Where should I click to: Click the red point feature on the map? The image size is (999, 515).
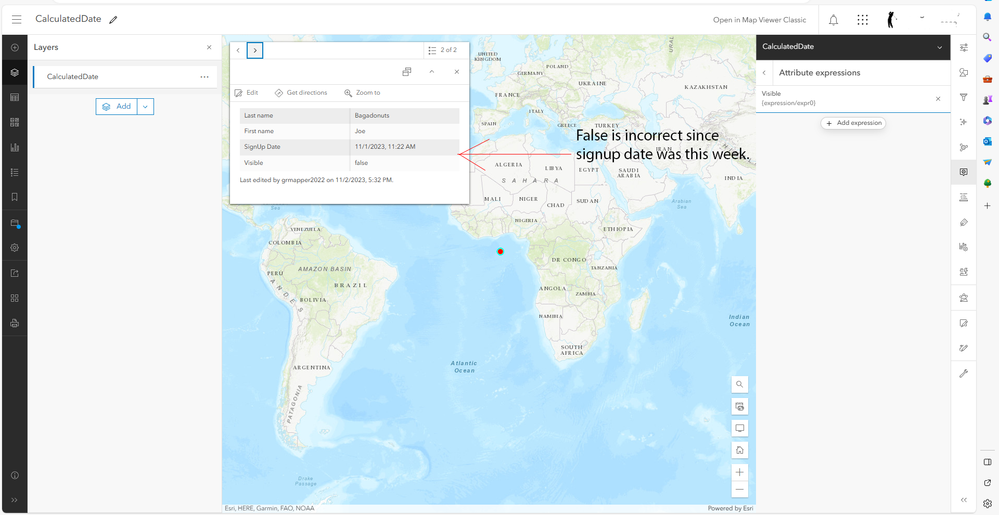[500, 252]
